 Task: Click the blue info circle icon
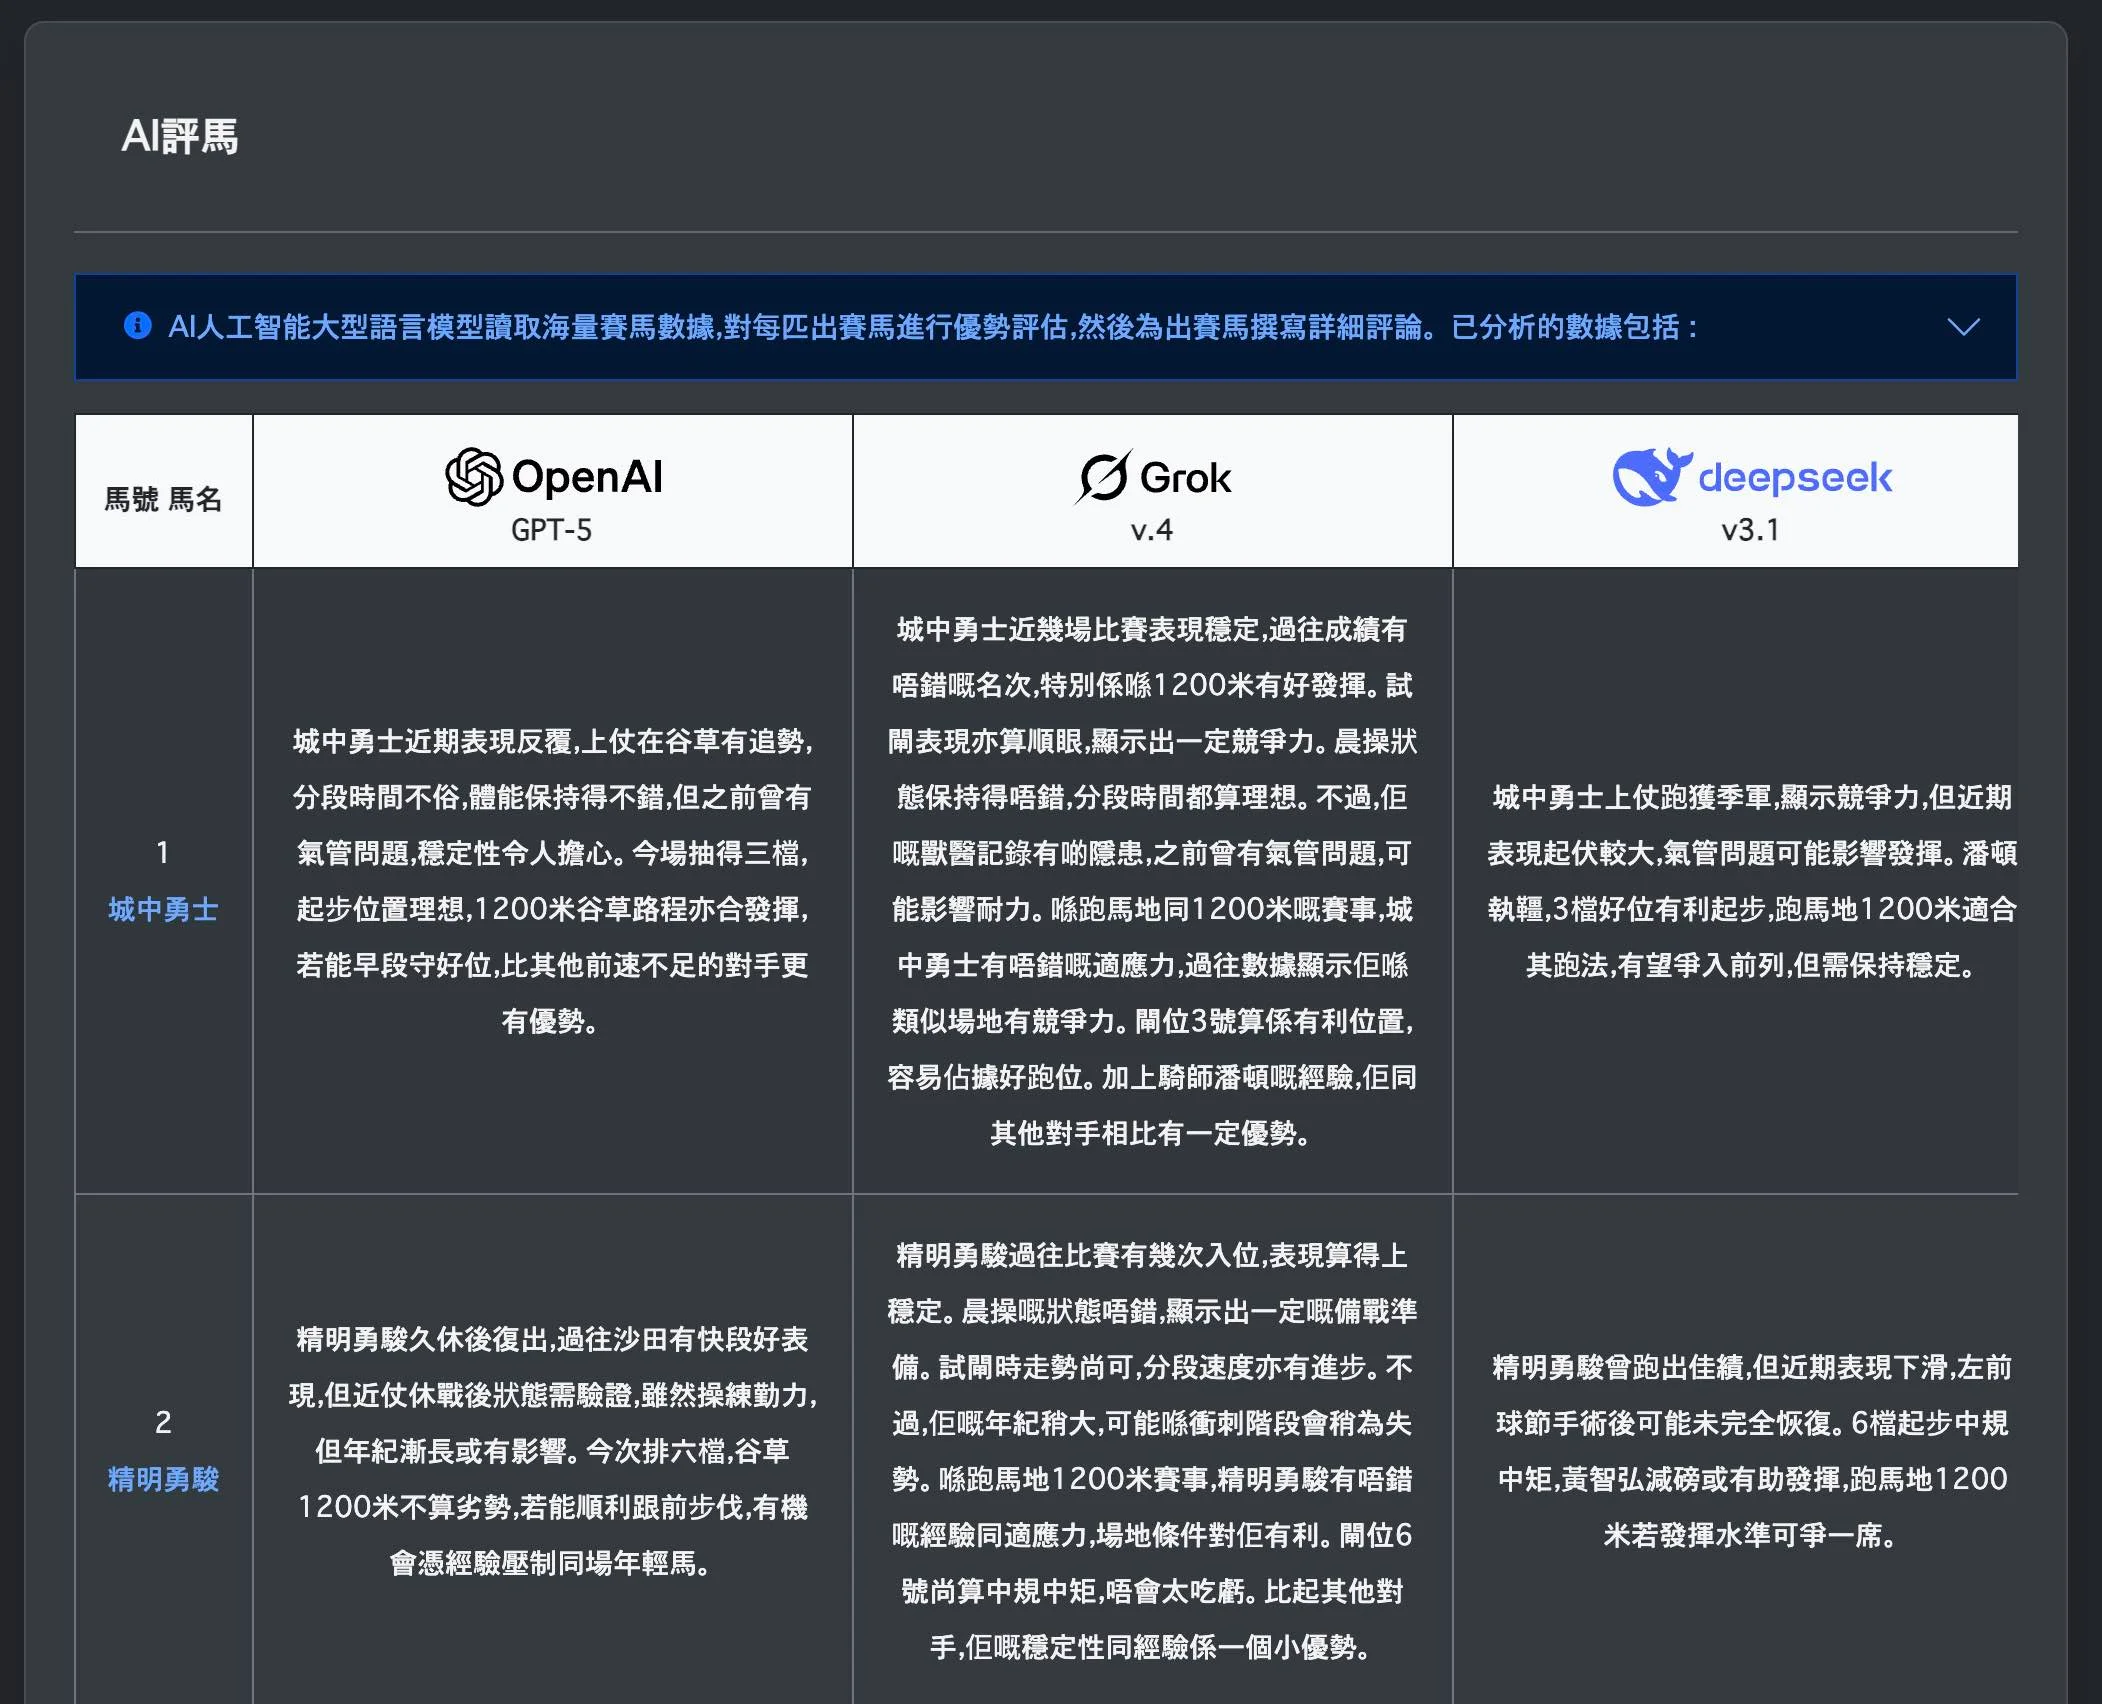pos(137,326)
